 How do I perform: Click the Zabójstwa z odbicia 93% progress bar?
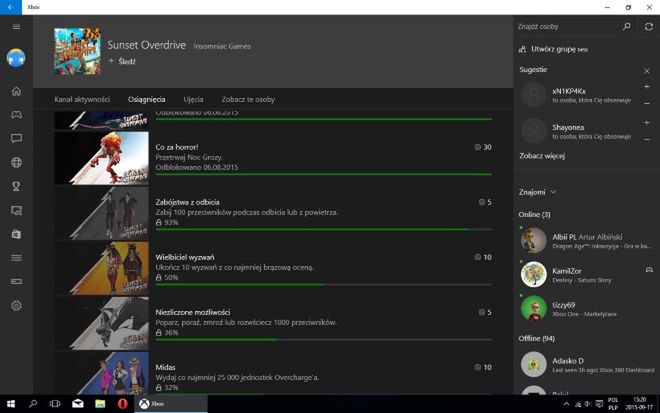(x=323, y=229)
